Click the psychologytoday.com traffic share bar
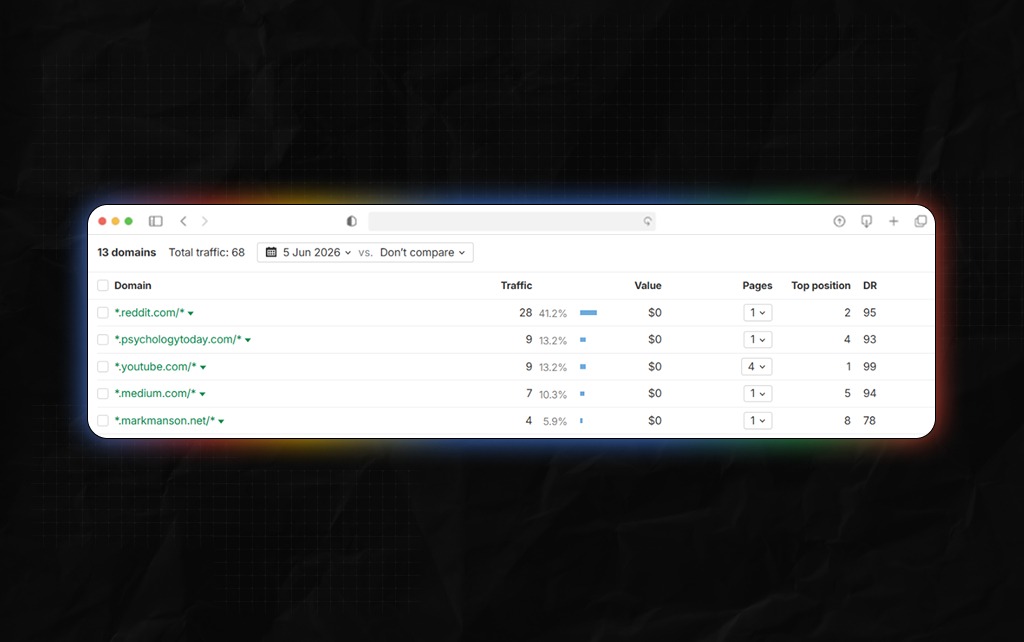The image size is (1024, 642). [583, 340]
